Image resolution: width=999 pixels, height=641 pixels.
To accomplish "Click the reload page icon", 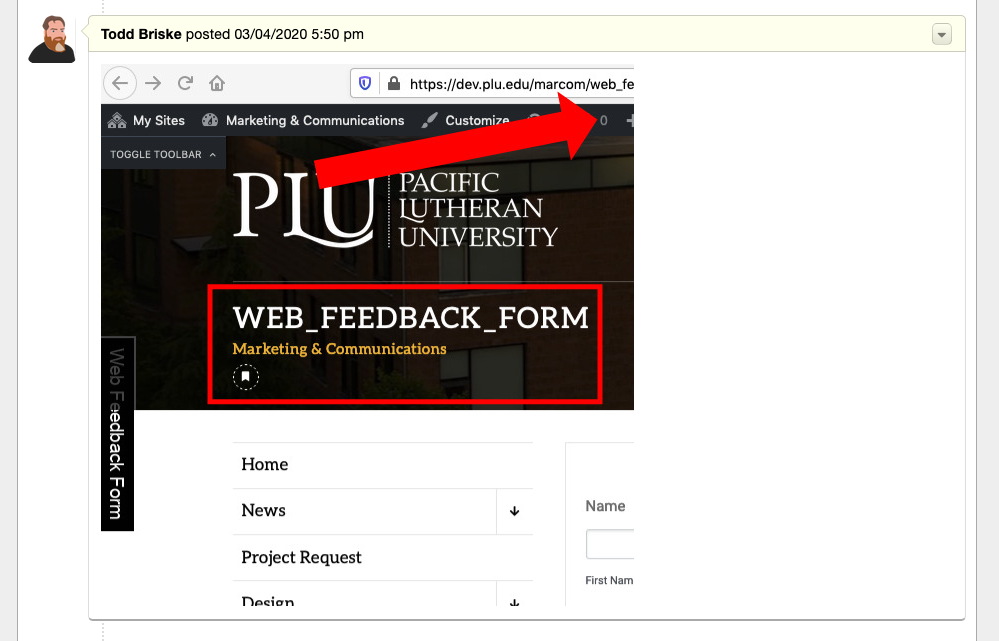I will (x=185, y=83).
